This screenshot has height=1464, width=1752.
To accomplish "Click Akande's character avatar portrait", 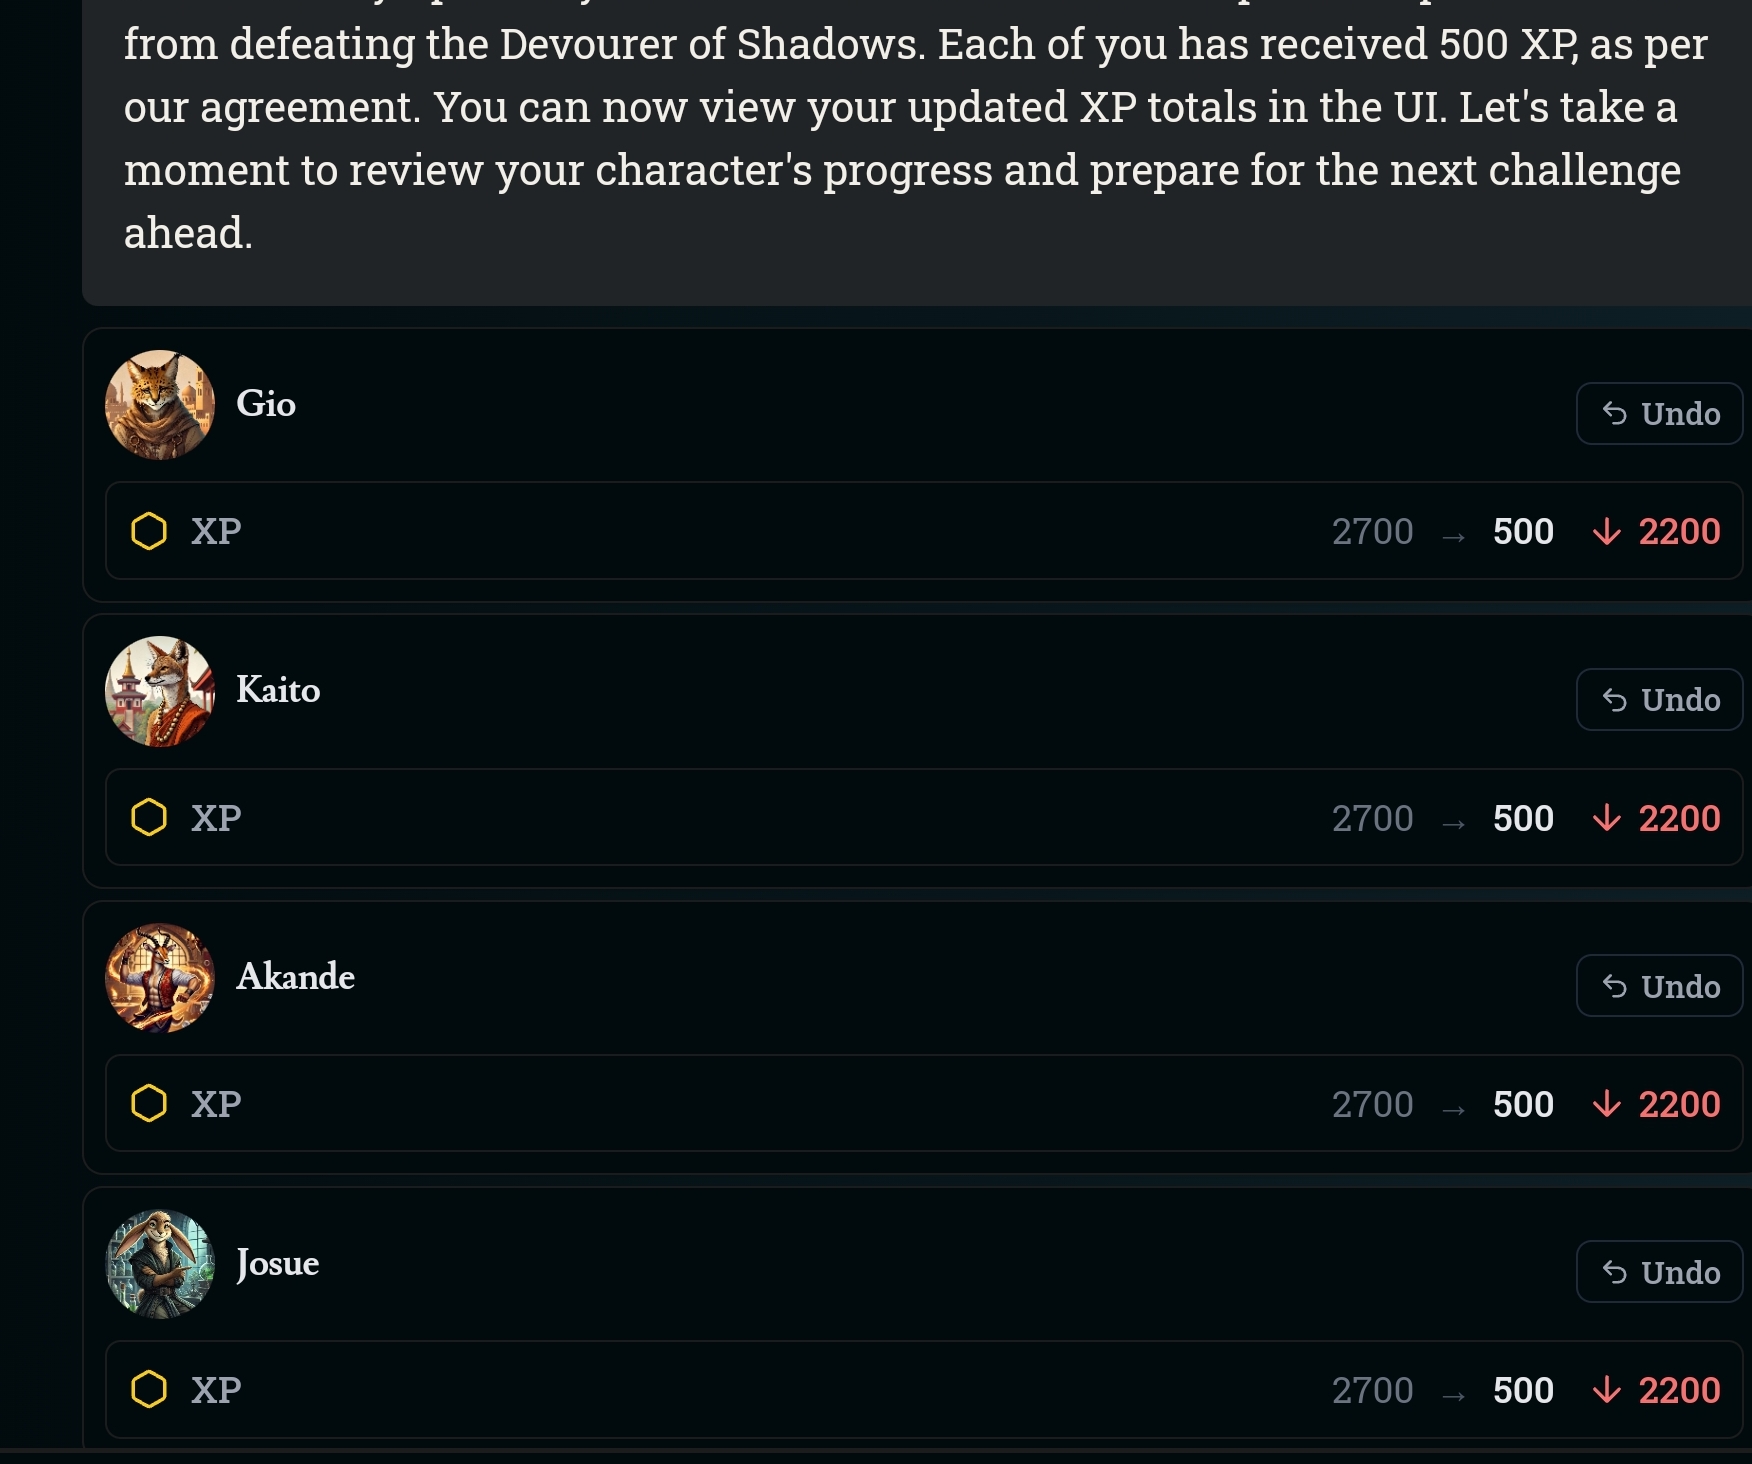I will tap(160, 977).
